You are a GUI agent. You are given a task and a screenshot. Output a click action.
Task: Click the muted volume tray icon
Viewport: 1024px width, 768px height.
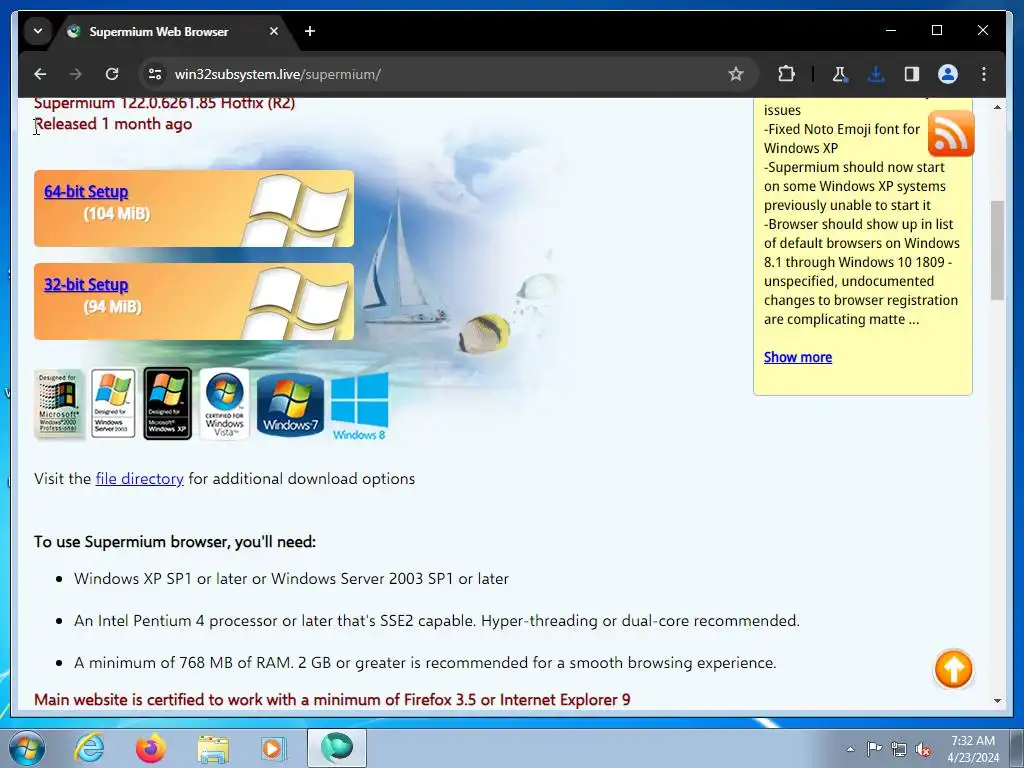923,750
